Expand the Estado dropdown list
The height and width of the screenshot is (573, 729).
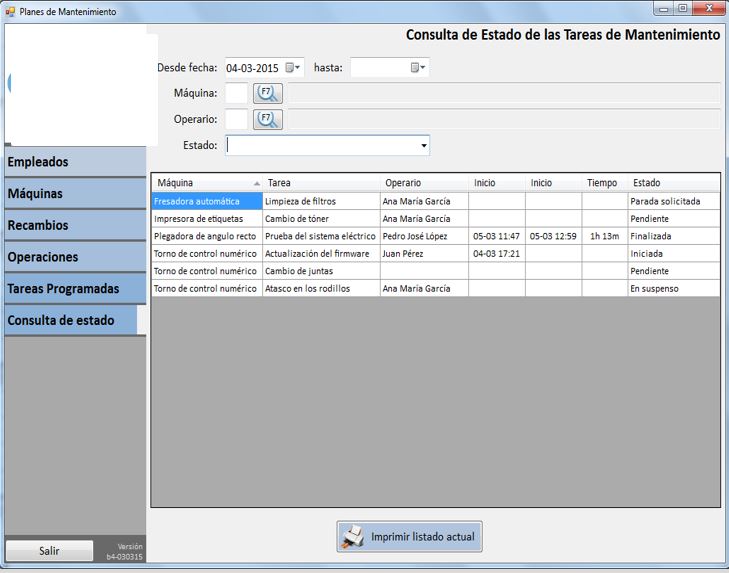424,146
